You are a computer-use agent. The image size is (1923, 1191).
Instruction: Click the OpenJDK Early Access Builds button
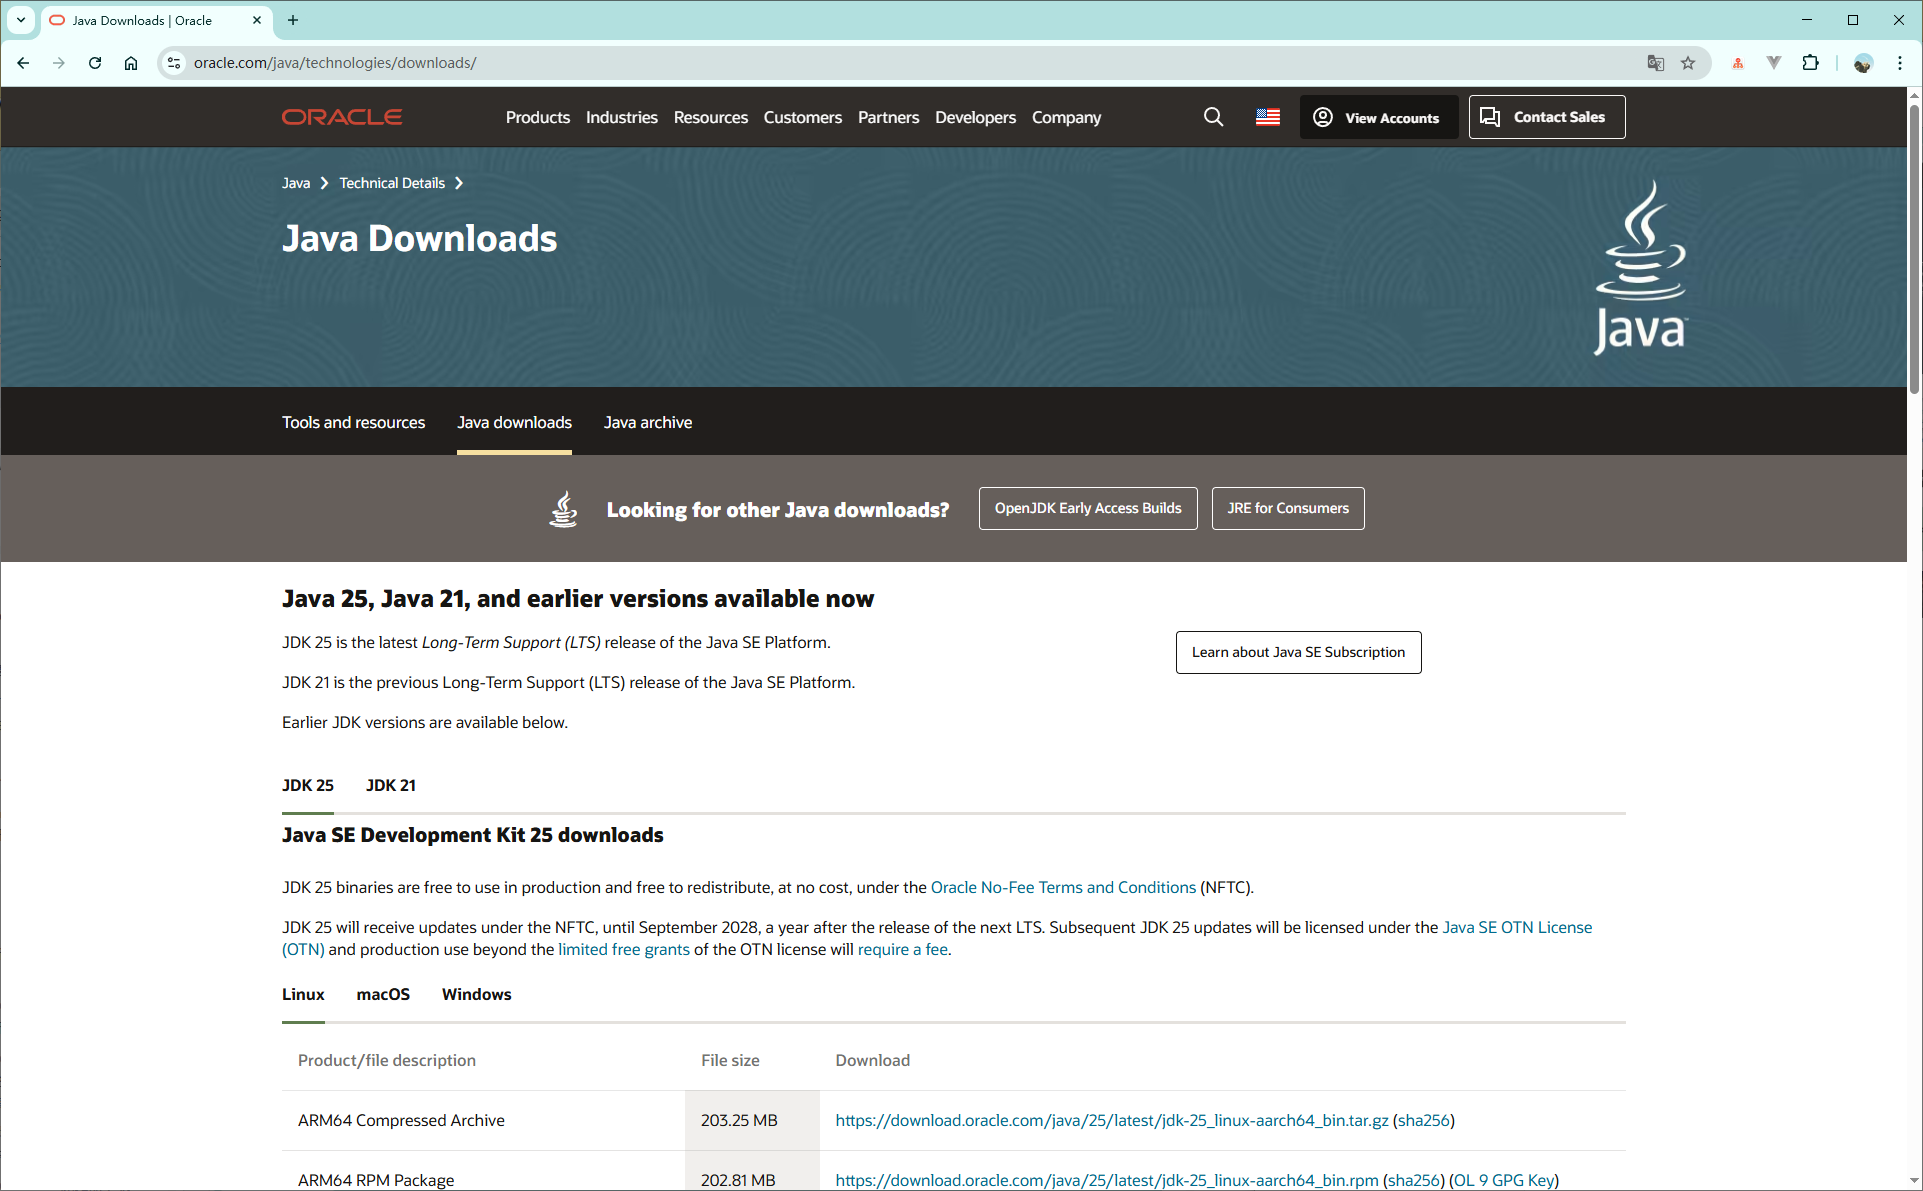(1087, 508)
